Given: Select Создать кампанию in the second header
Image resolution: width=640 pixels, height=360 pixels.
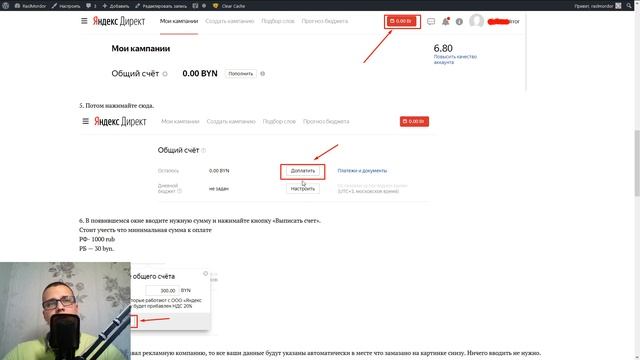Looking at the screenshot, I should click(231, 121).
